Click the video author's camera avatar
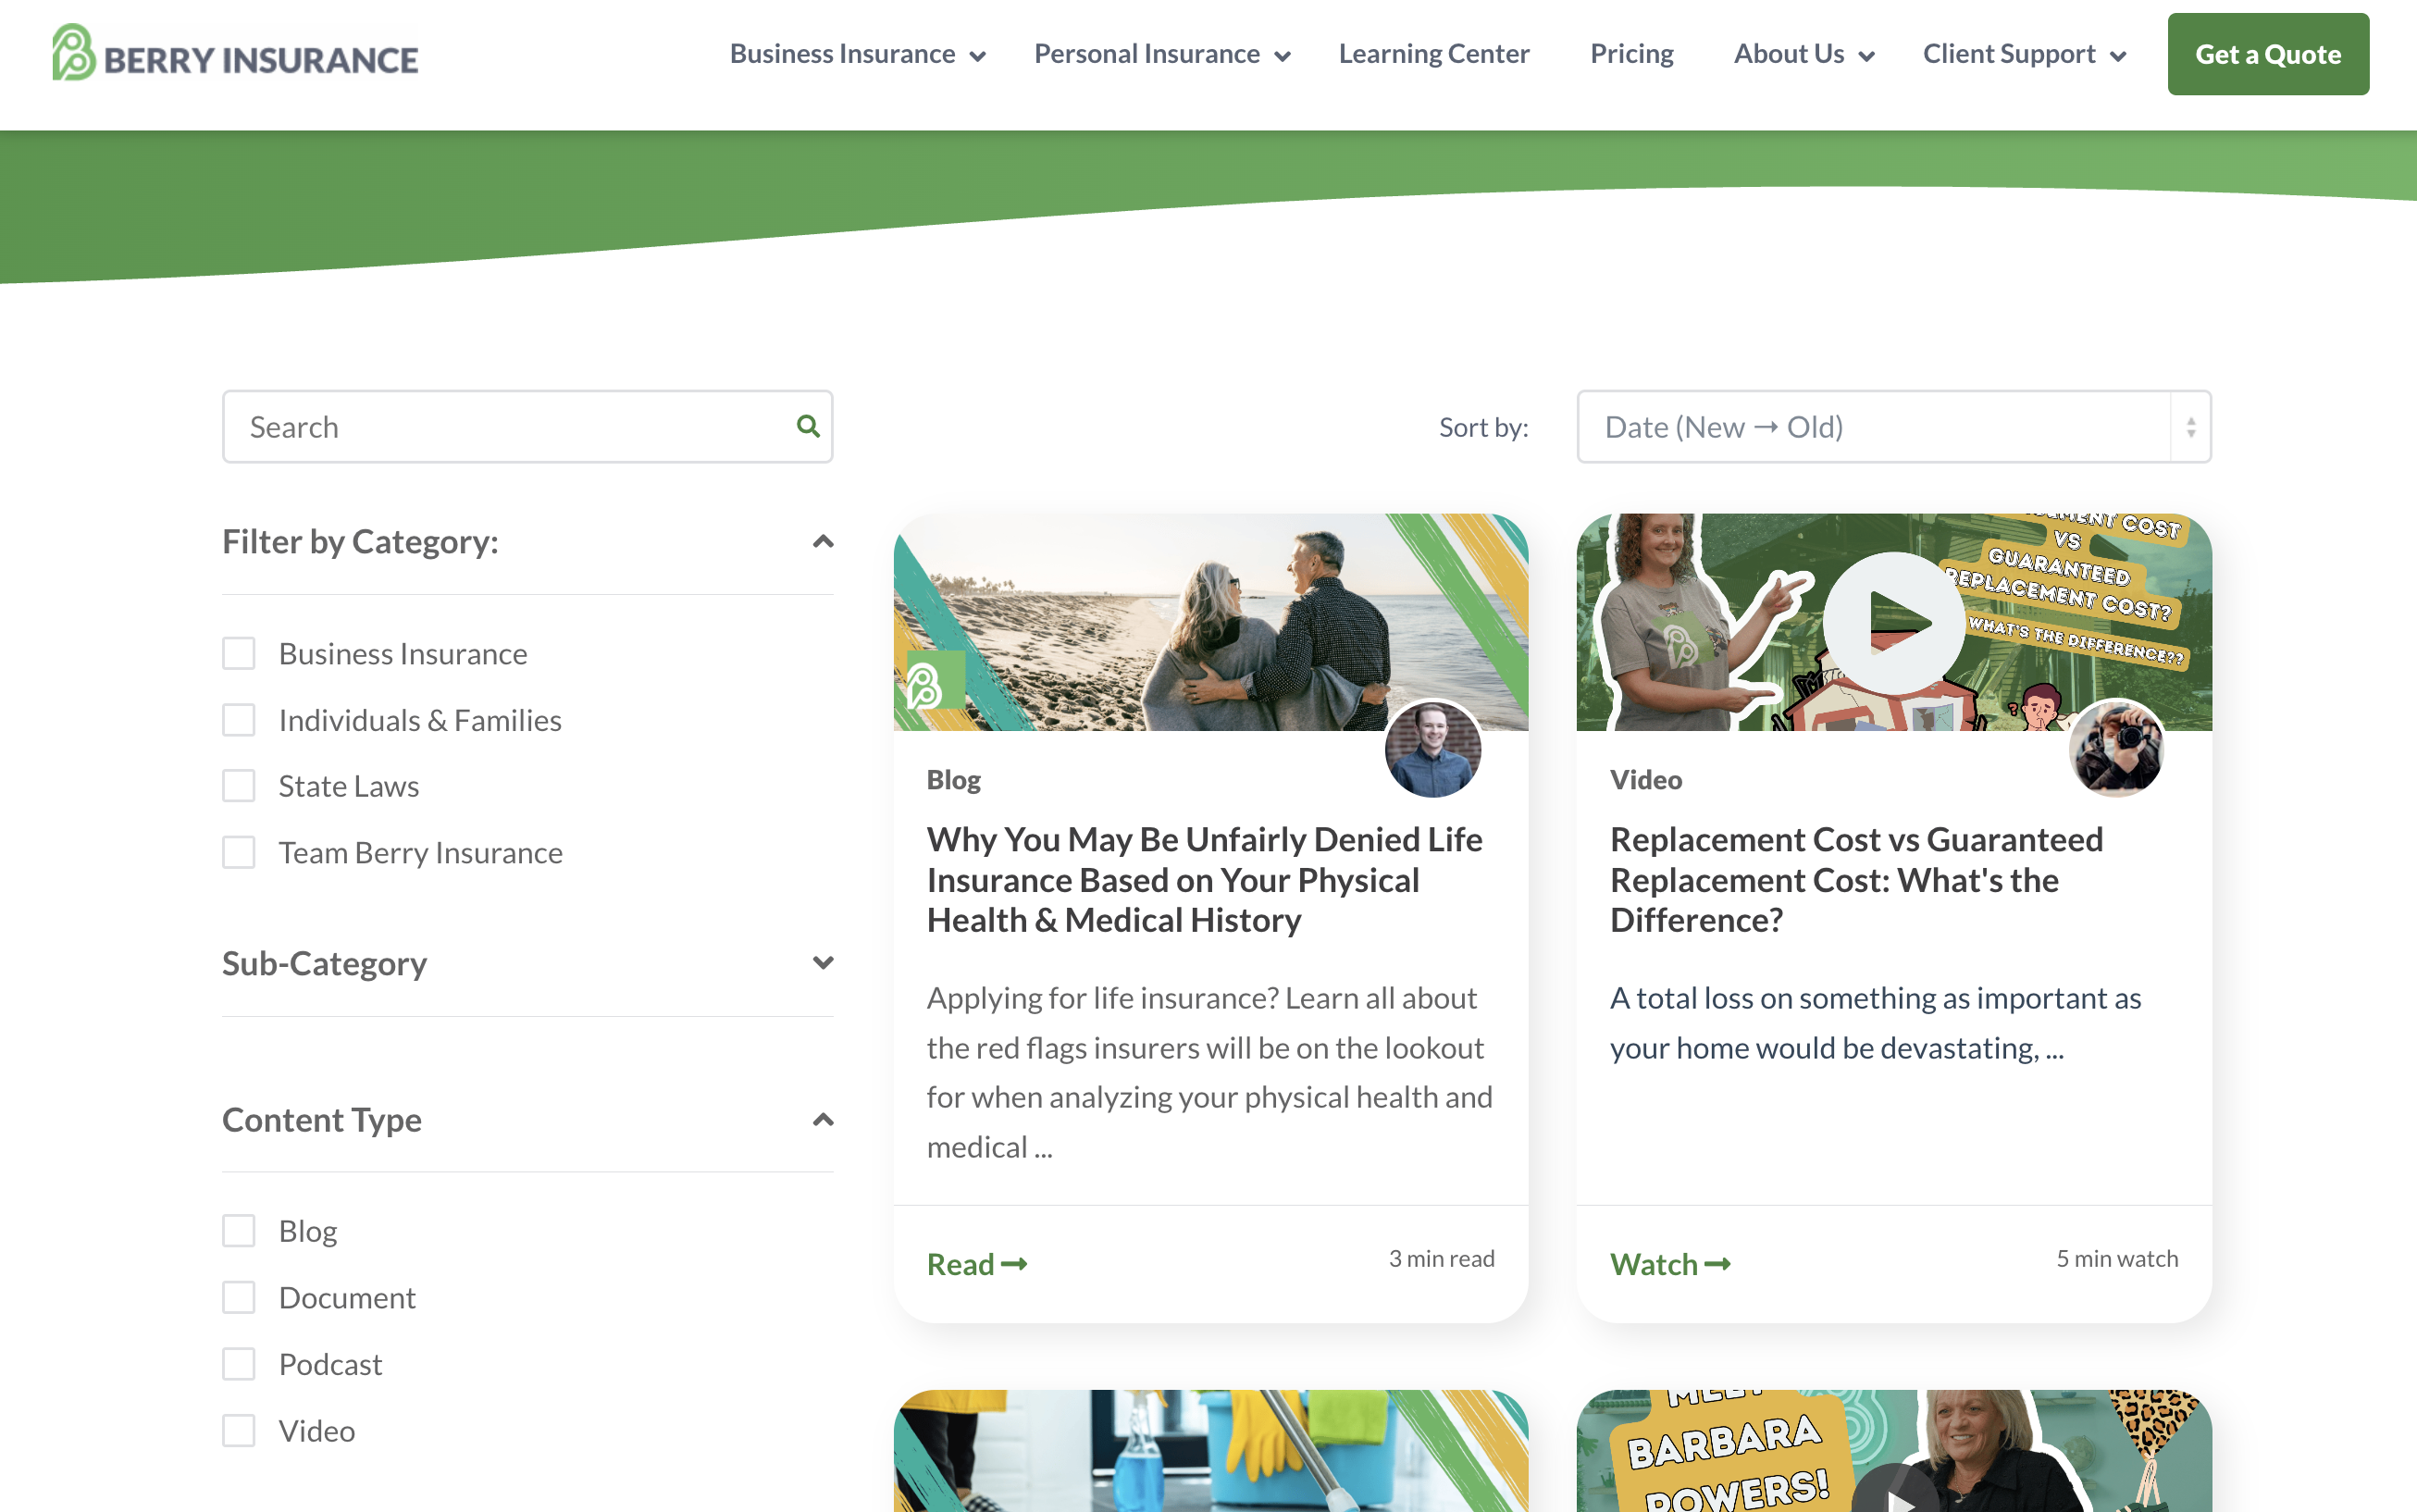 click(x=2116, y=749)
